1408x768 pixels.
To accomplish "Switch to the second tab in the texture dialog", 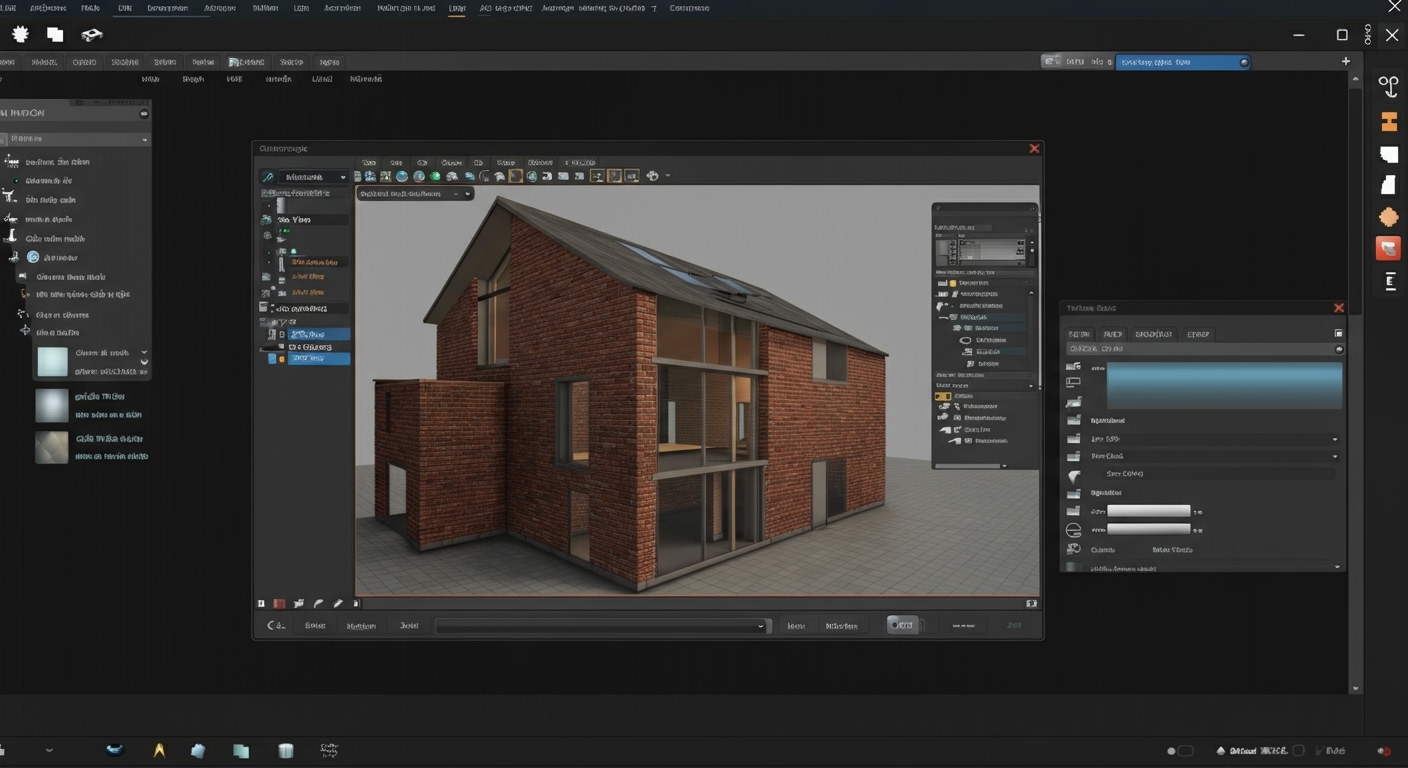I will coord(1113,333).
